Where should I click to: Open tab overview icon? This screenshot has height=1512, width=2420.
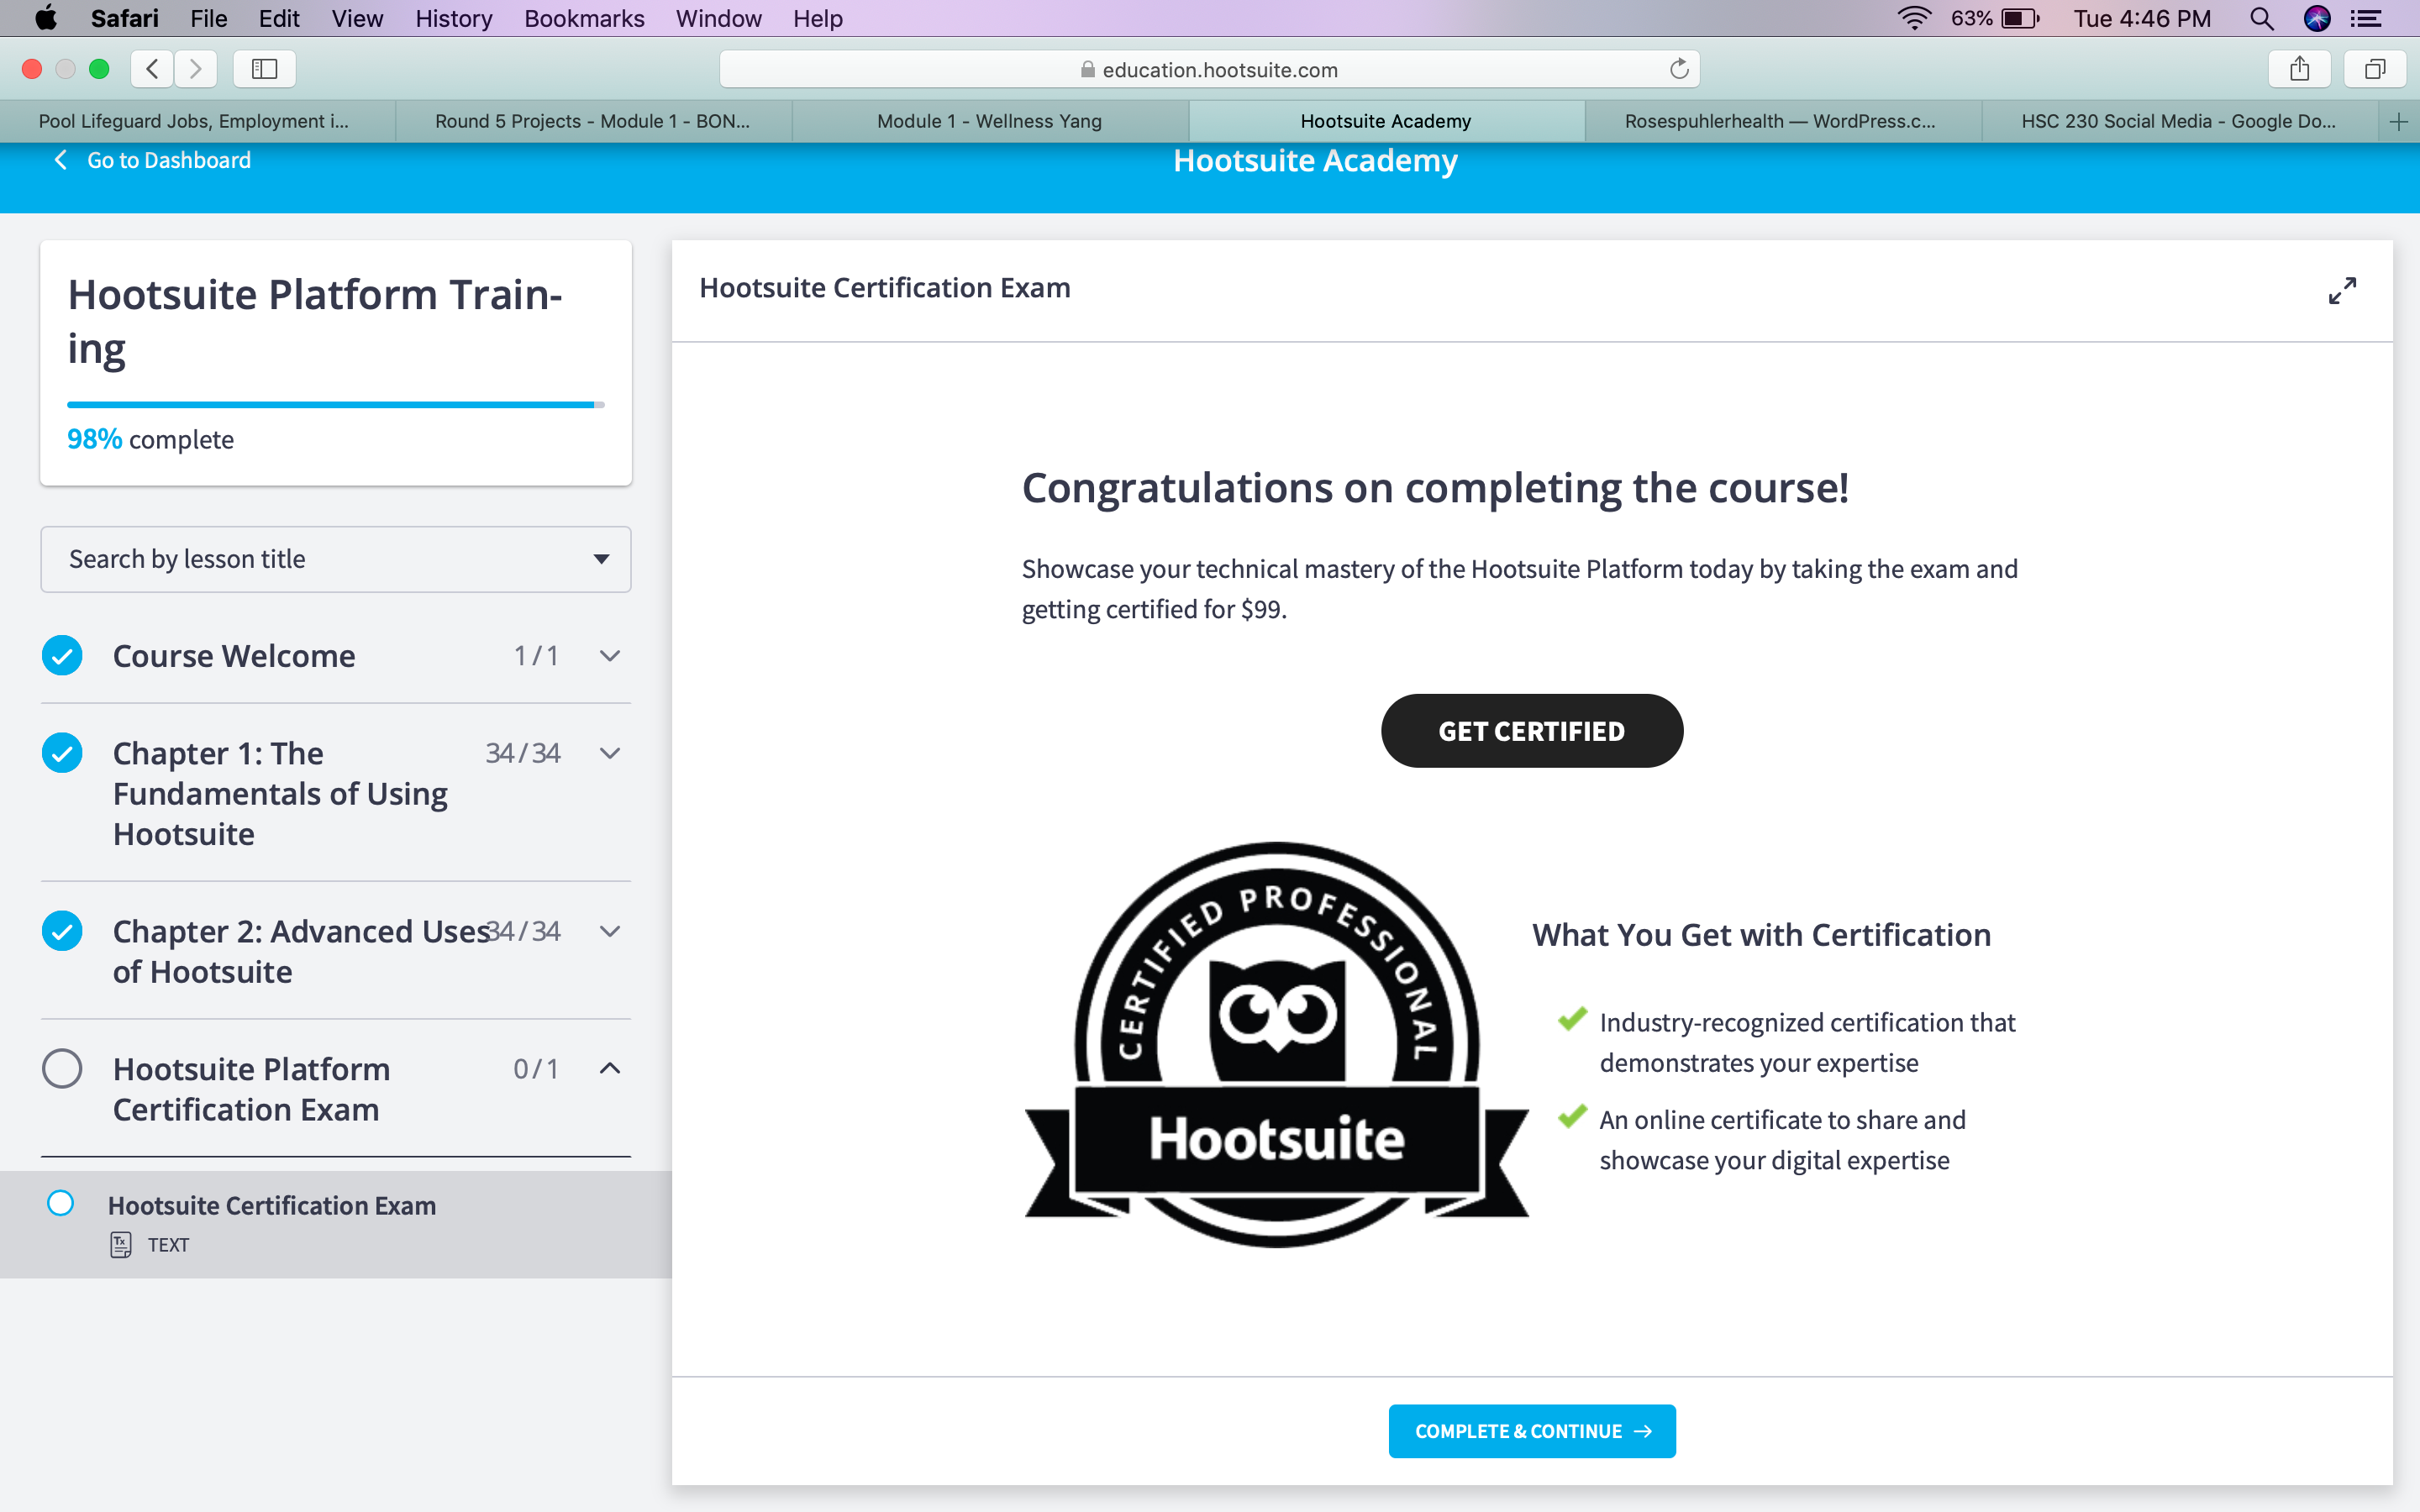click(2375, 69)
